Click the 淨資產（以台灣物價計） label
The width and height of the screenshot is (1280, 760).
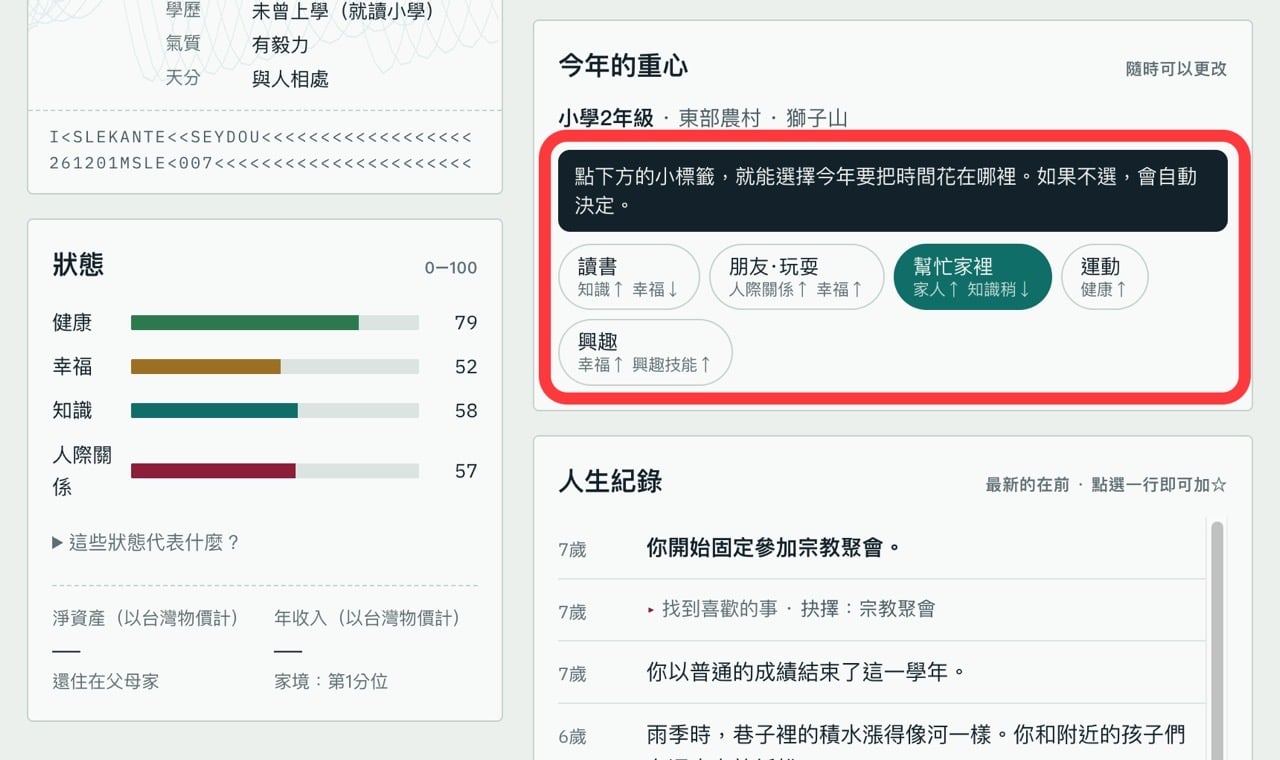(x=146, y=619)
